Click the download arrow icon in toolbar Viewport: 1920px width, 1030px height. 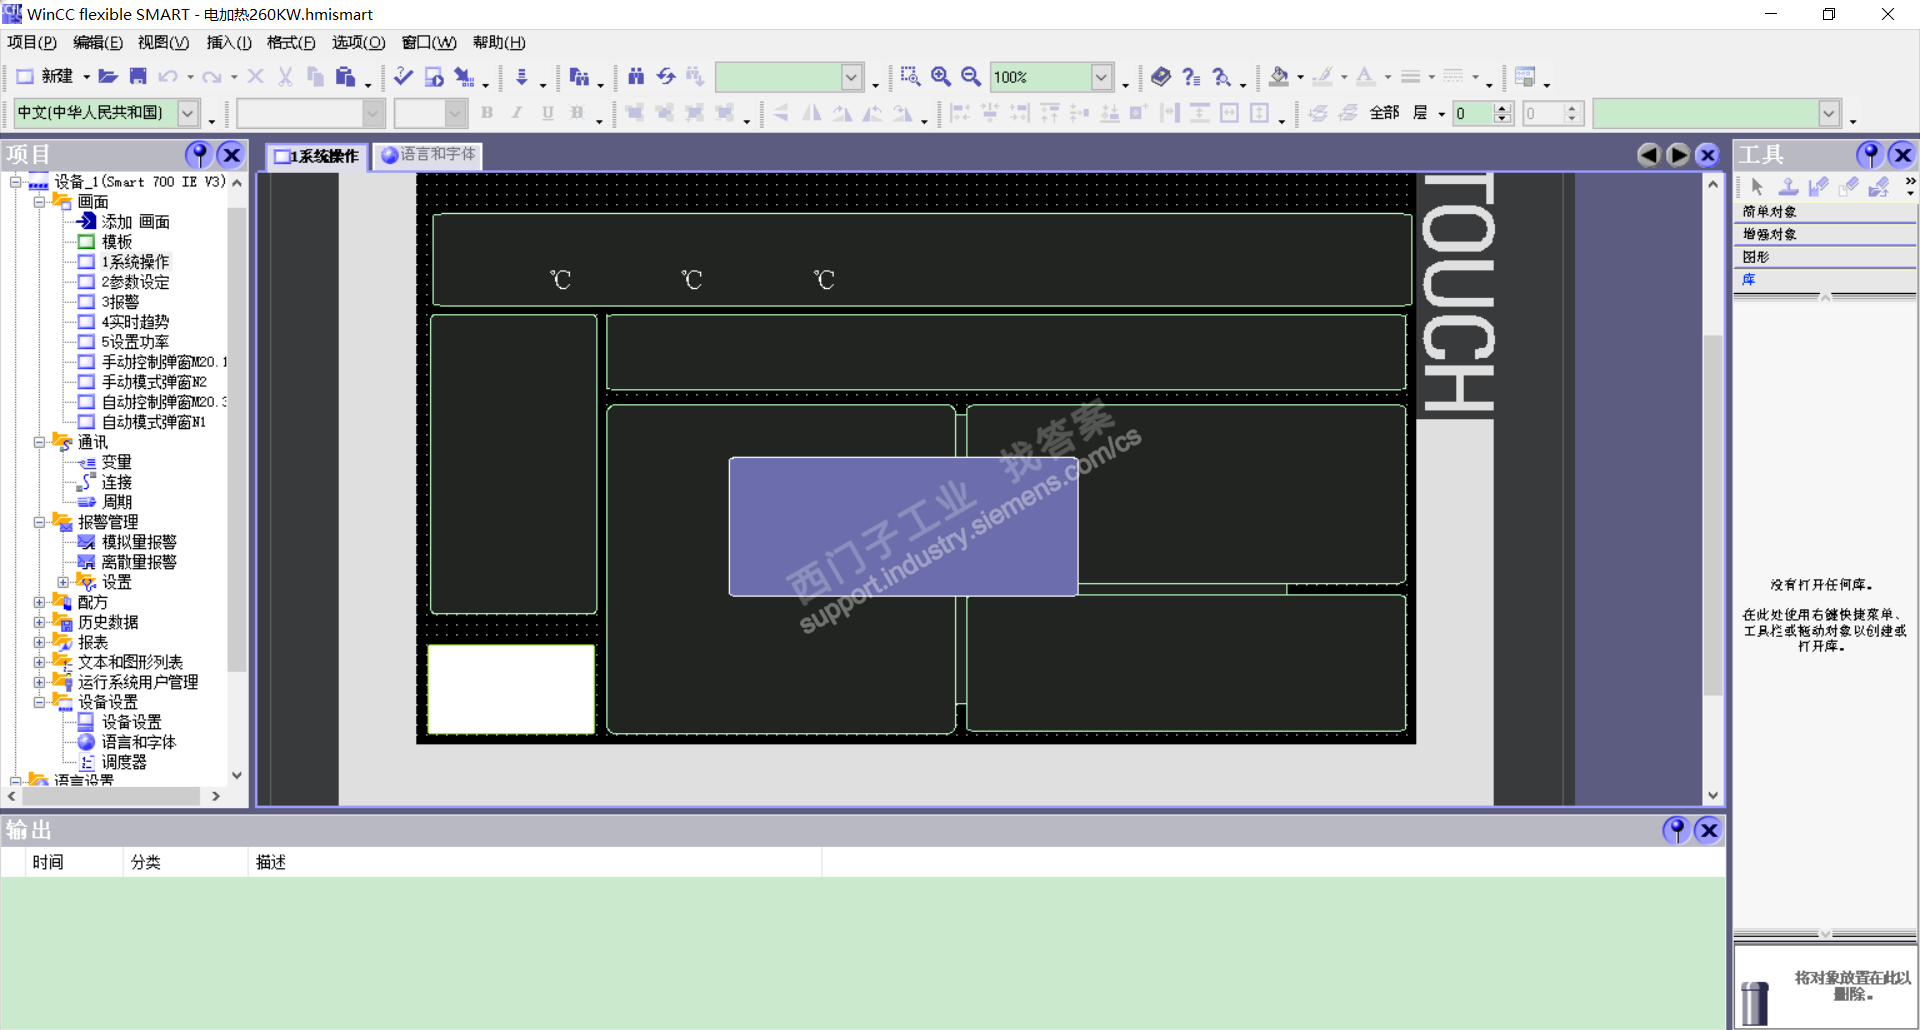pos(521,76)
